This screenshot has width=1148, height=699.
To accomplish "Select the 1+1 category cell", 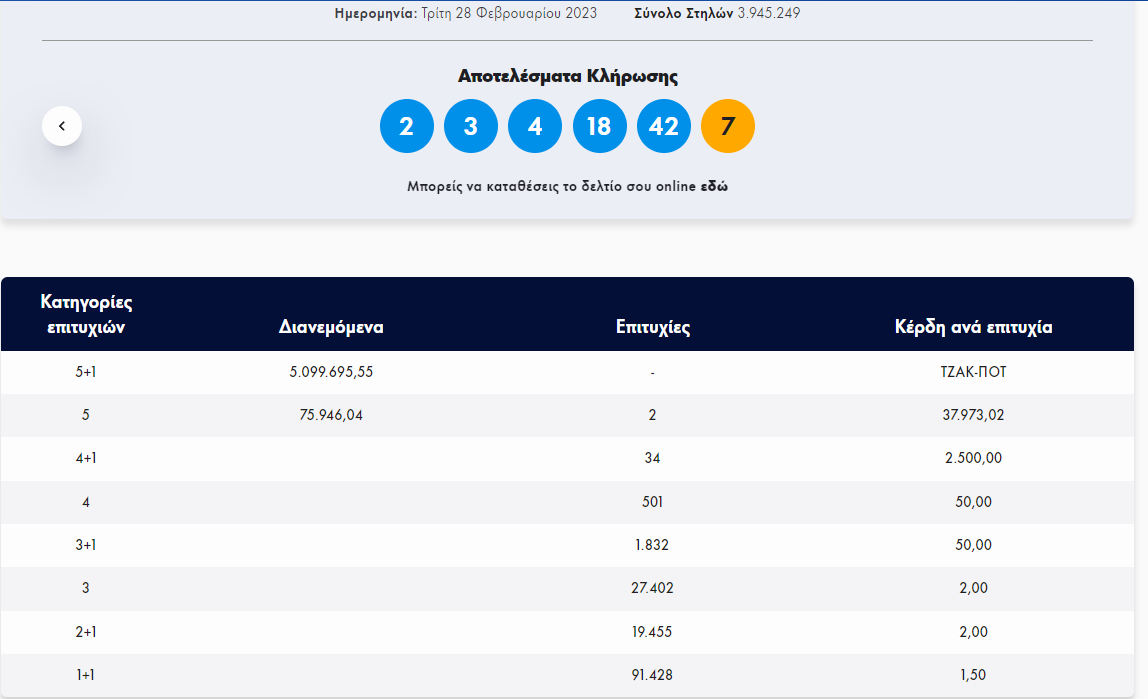I will [x=86, y=675].
